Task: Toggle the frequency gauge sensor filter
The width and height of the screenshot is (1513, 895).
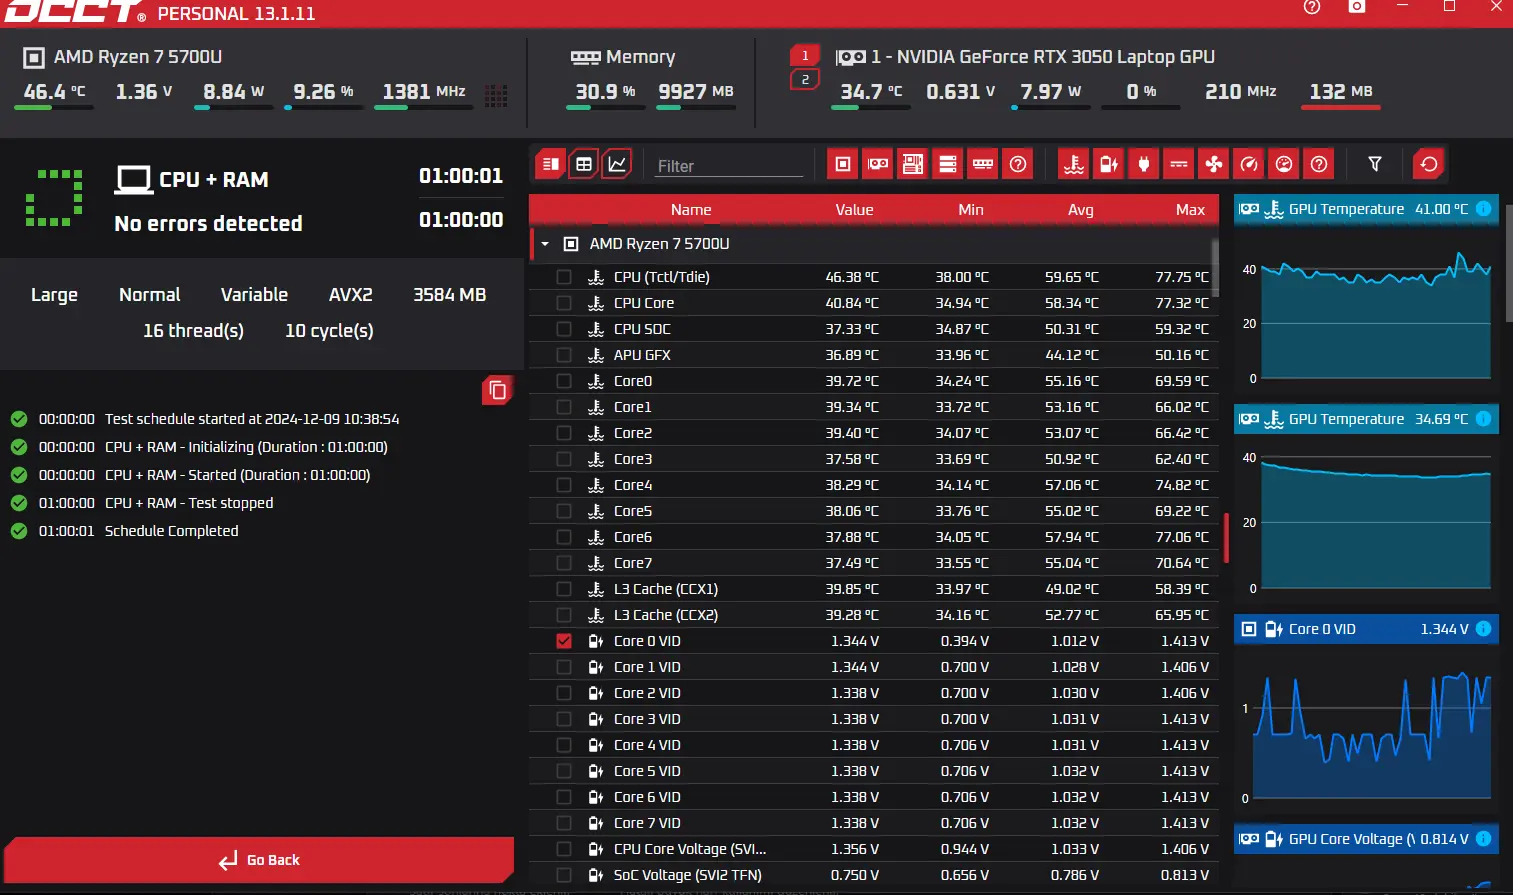Action: coord(1249,164)
